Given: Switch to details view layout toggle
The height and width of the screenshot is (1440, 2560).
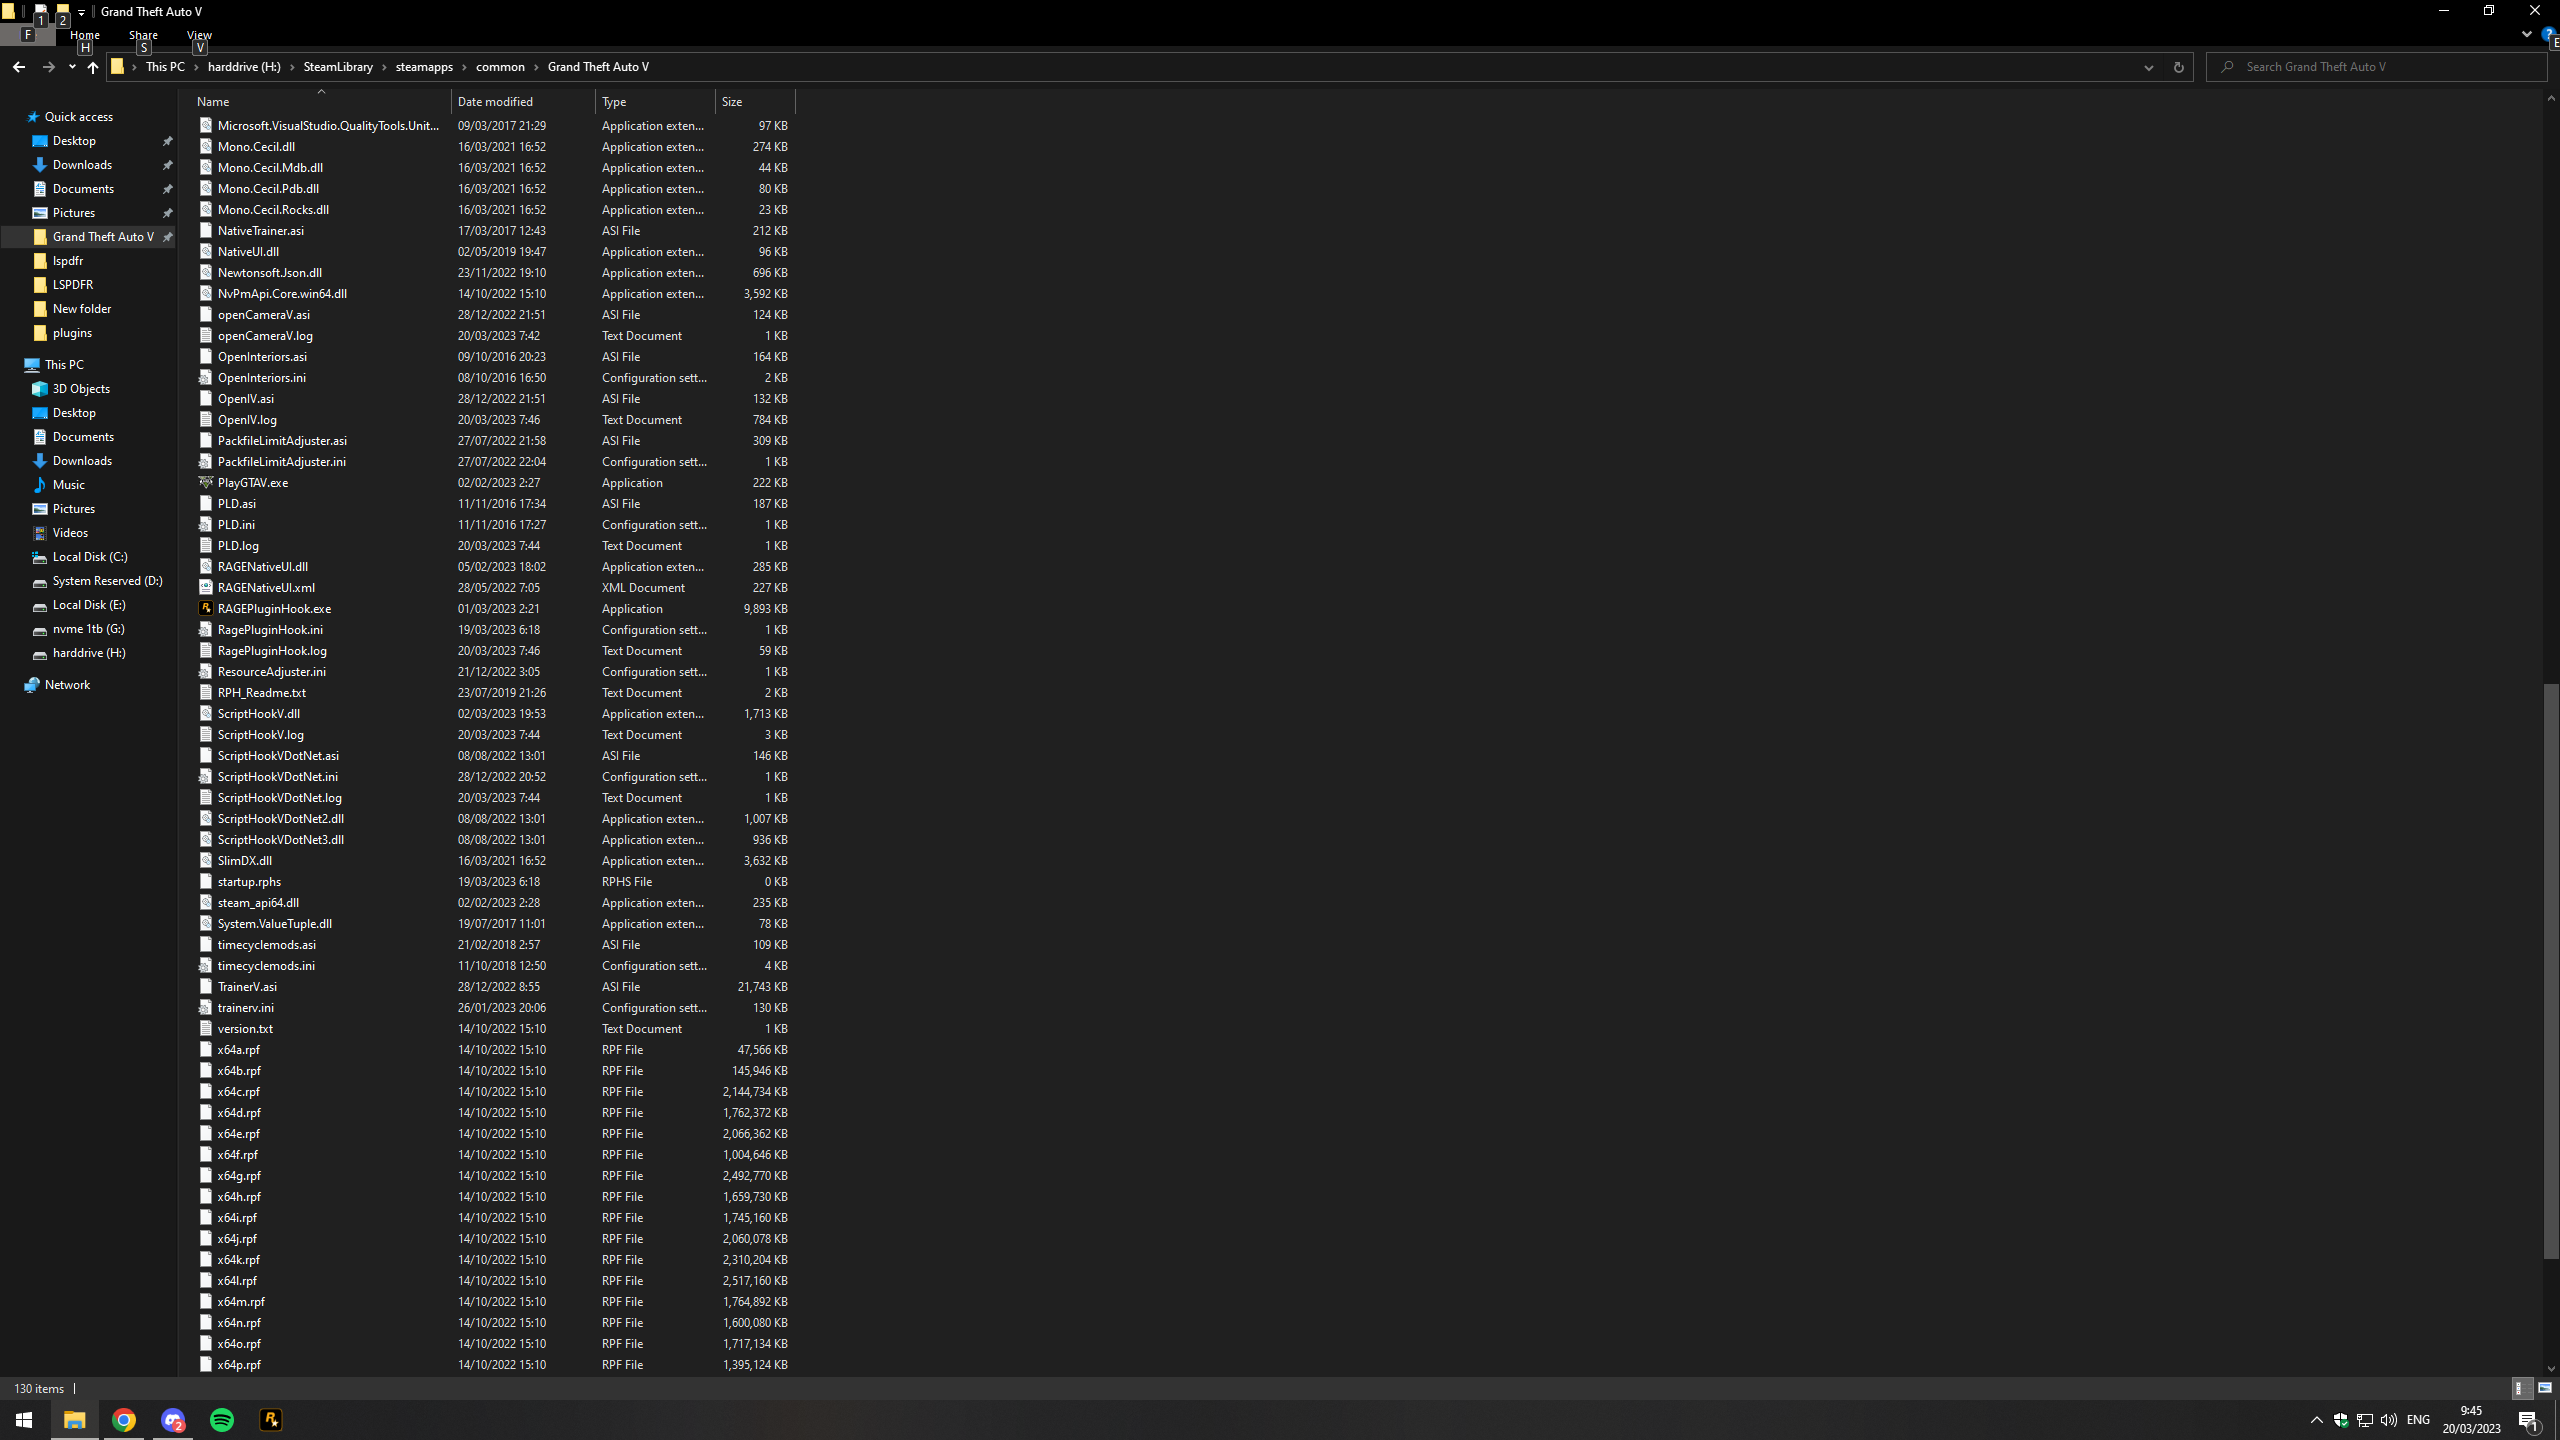Looking at the screenshot, I should point(2521,1388).
